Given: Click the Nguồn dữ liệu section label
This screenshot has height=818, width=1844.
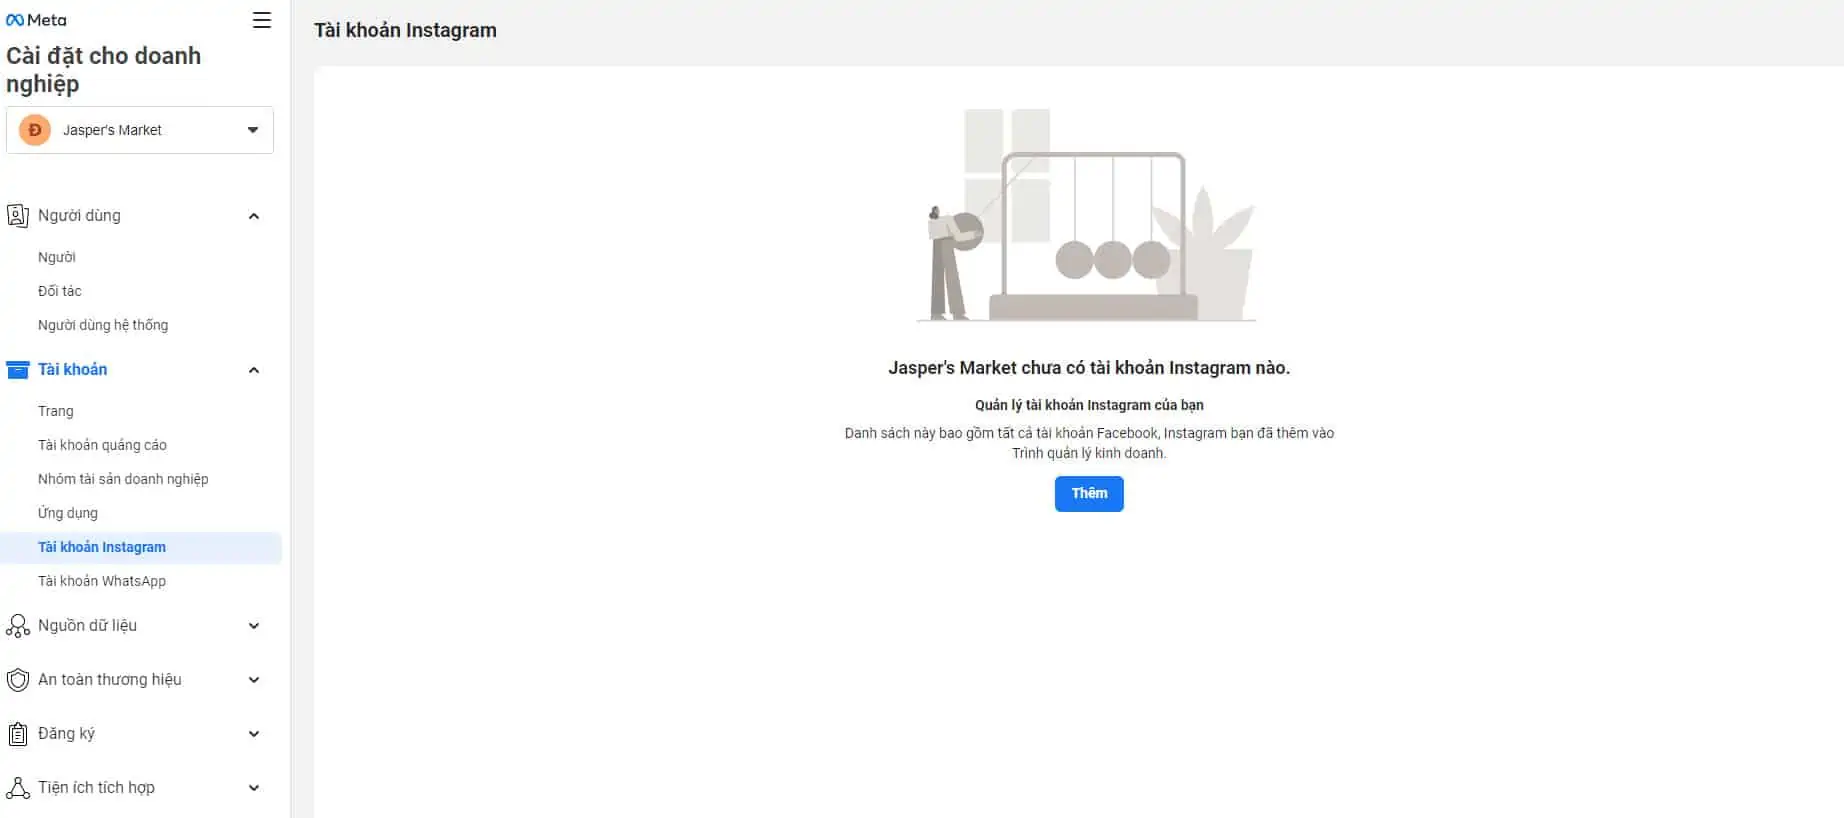Looking at the screenshot, I should pos(87,625).
